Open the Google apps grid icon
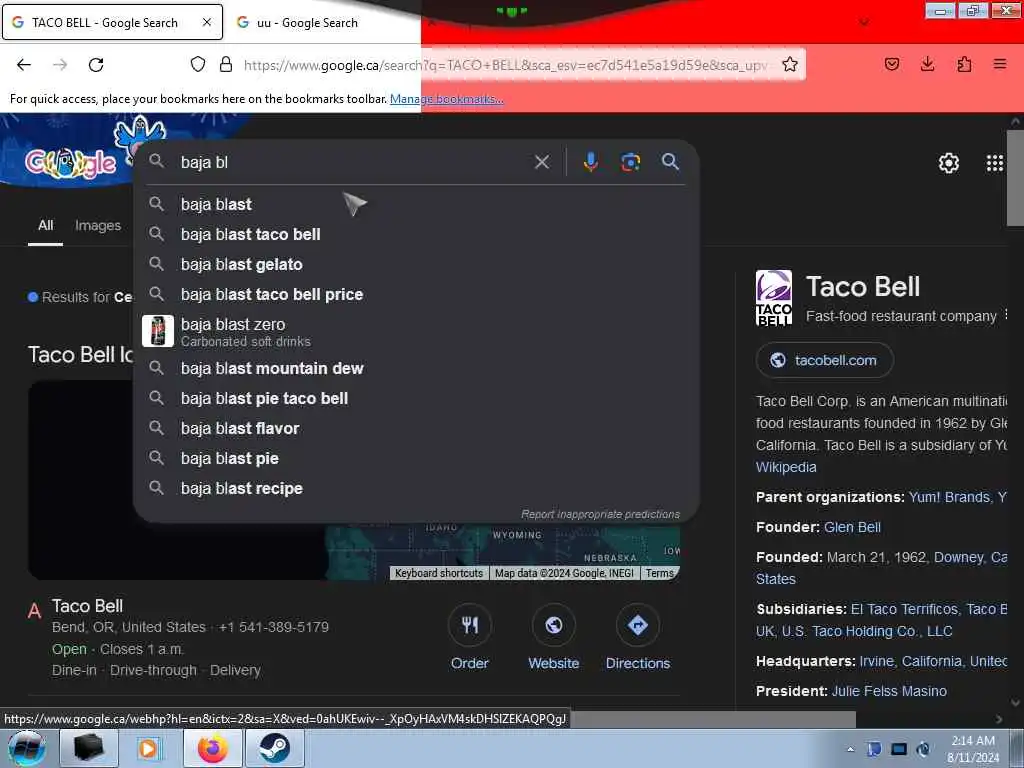The height and width of the screenshot is (768, 1024). coord(995,163)
